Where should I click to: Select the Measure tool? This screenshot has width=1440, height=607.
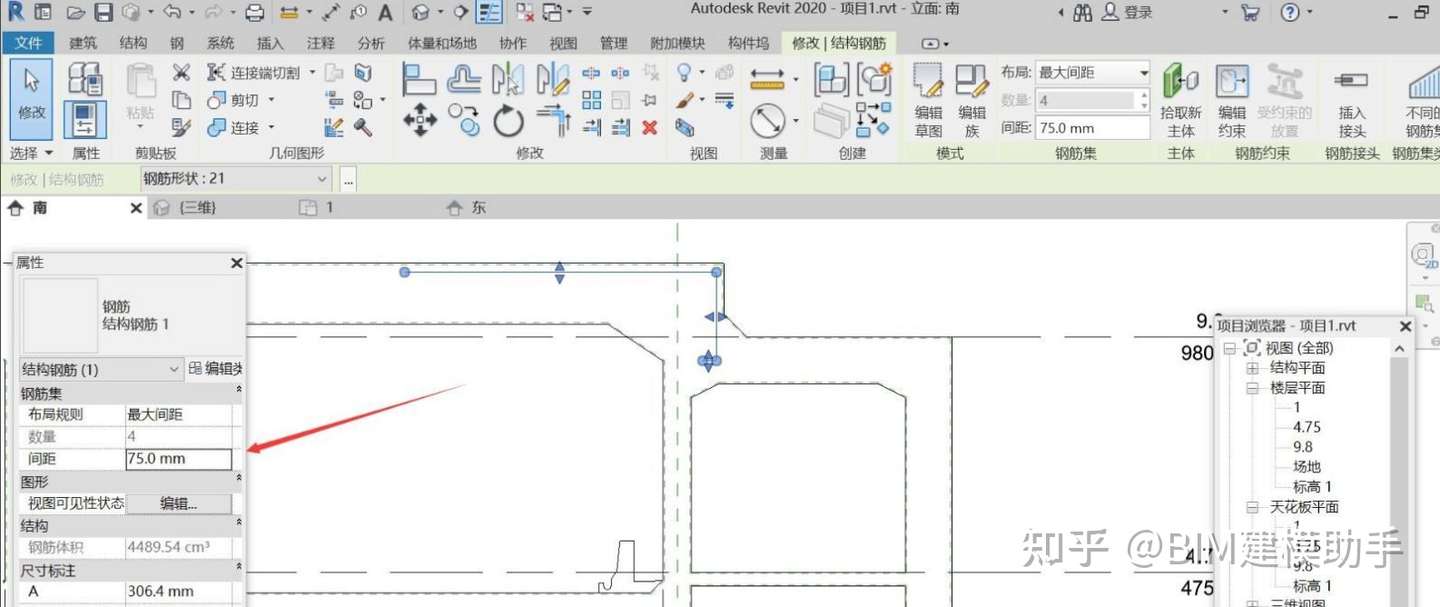(768, 78)
